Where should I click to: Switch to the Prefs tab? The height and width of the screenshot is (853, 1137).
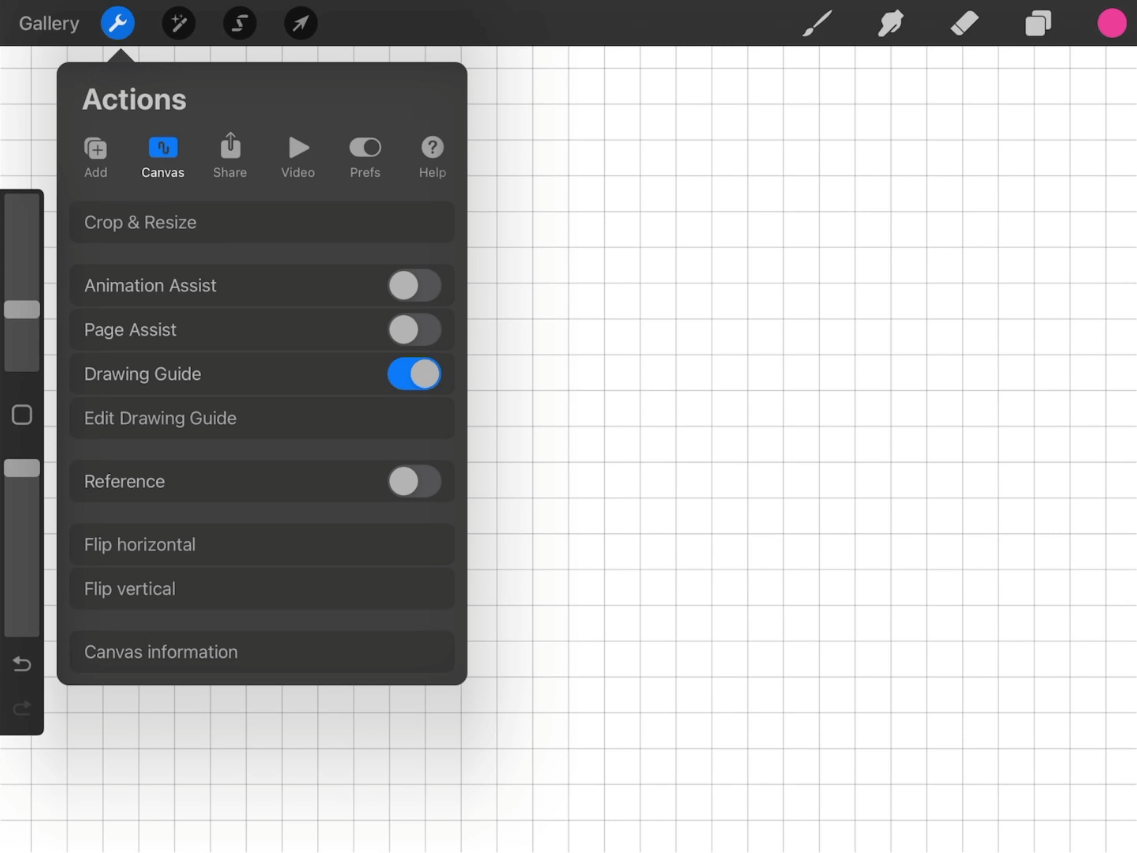[364, 155]
